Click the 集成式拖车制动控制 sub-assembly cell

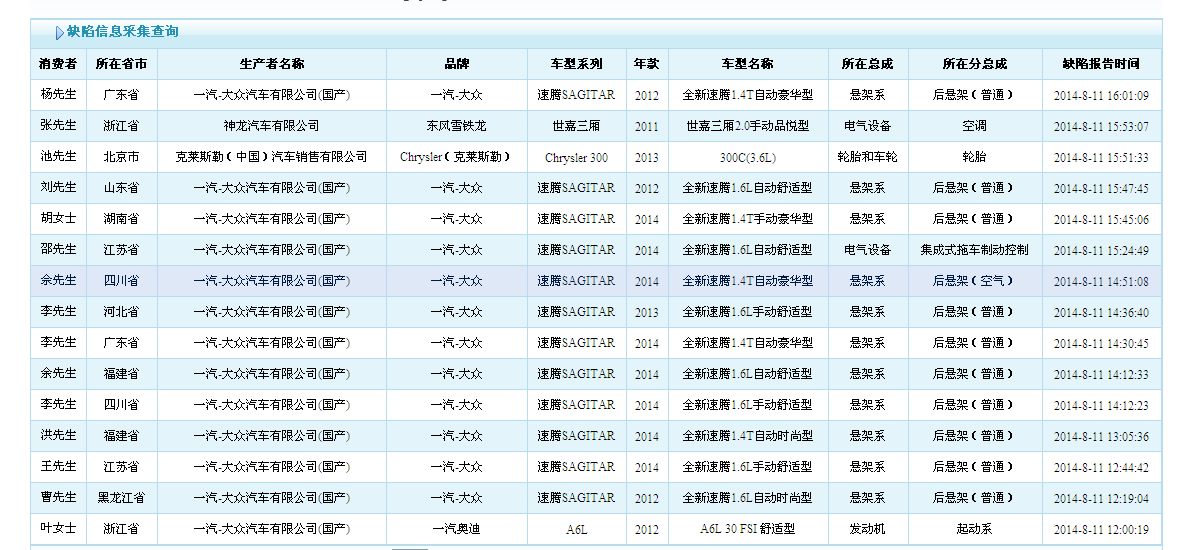(974, 250)
